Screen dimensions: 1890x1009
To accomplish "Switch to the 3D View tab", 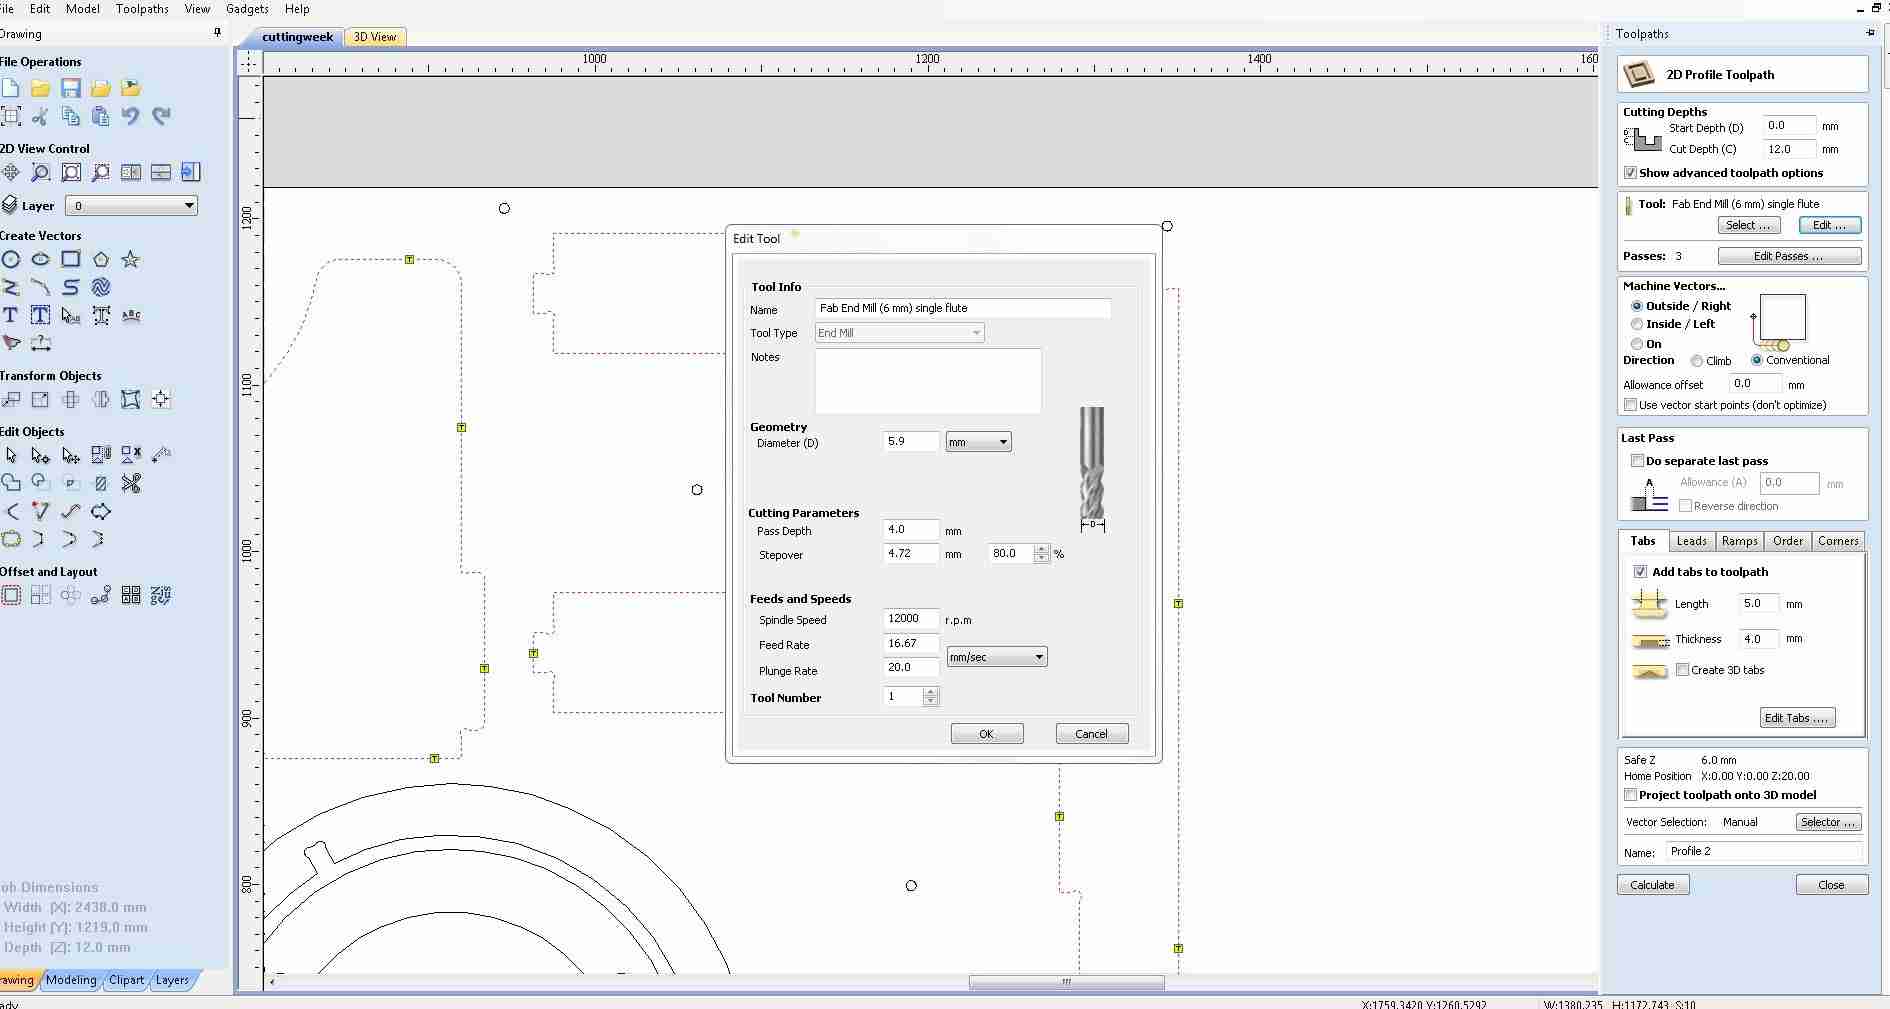I will 375,37.
